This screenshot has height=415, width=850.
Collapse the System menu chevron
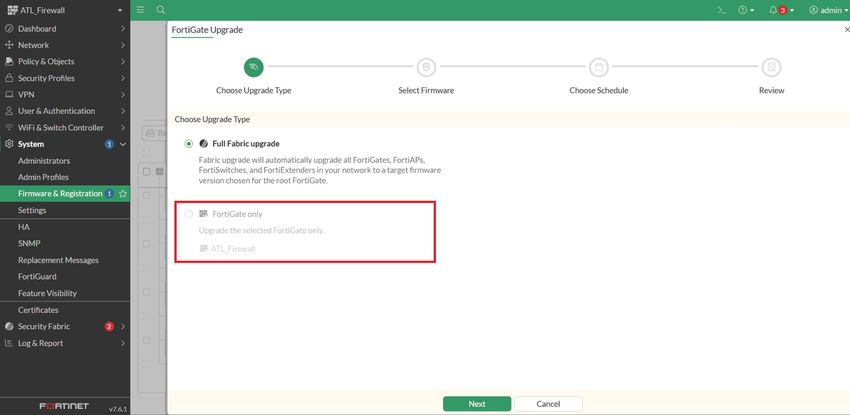123,144
